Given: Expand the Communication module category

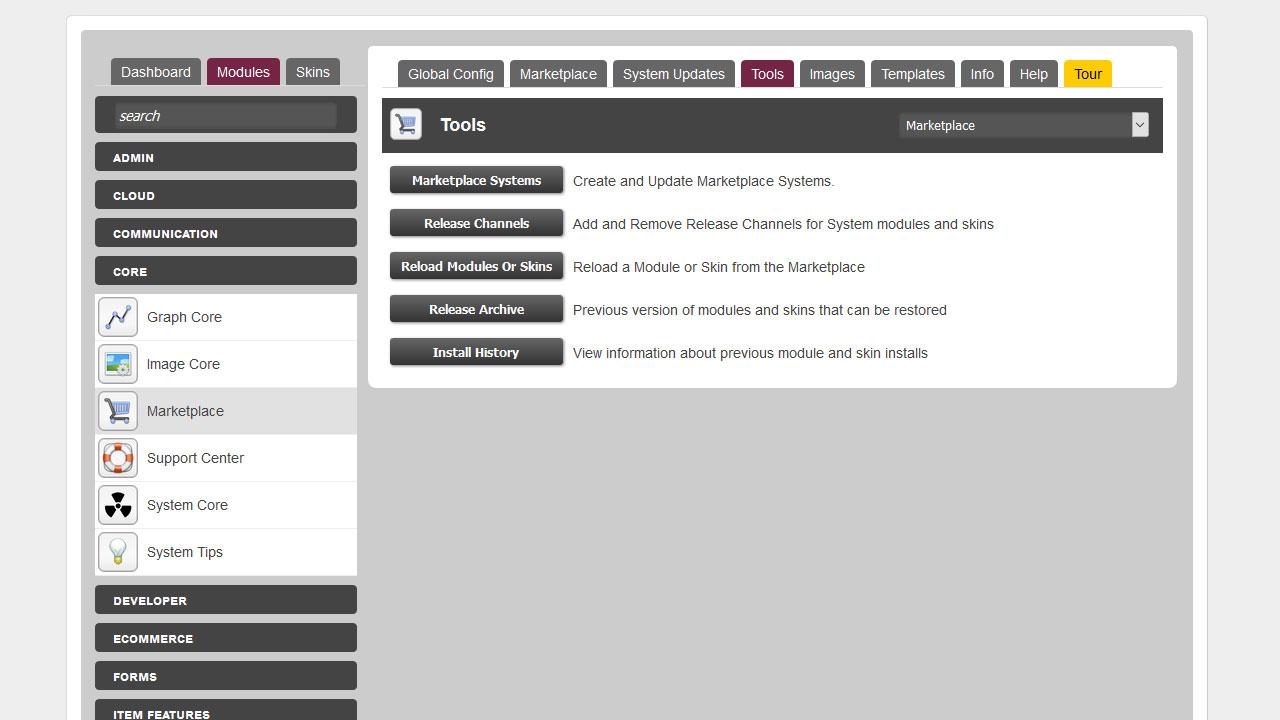Looking at the screenshot, I should 226,233.
